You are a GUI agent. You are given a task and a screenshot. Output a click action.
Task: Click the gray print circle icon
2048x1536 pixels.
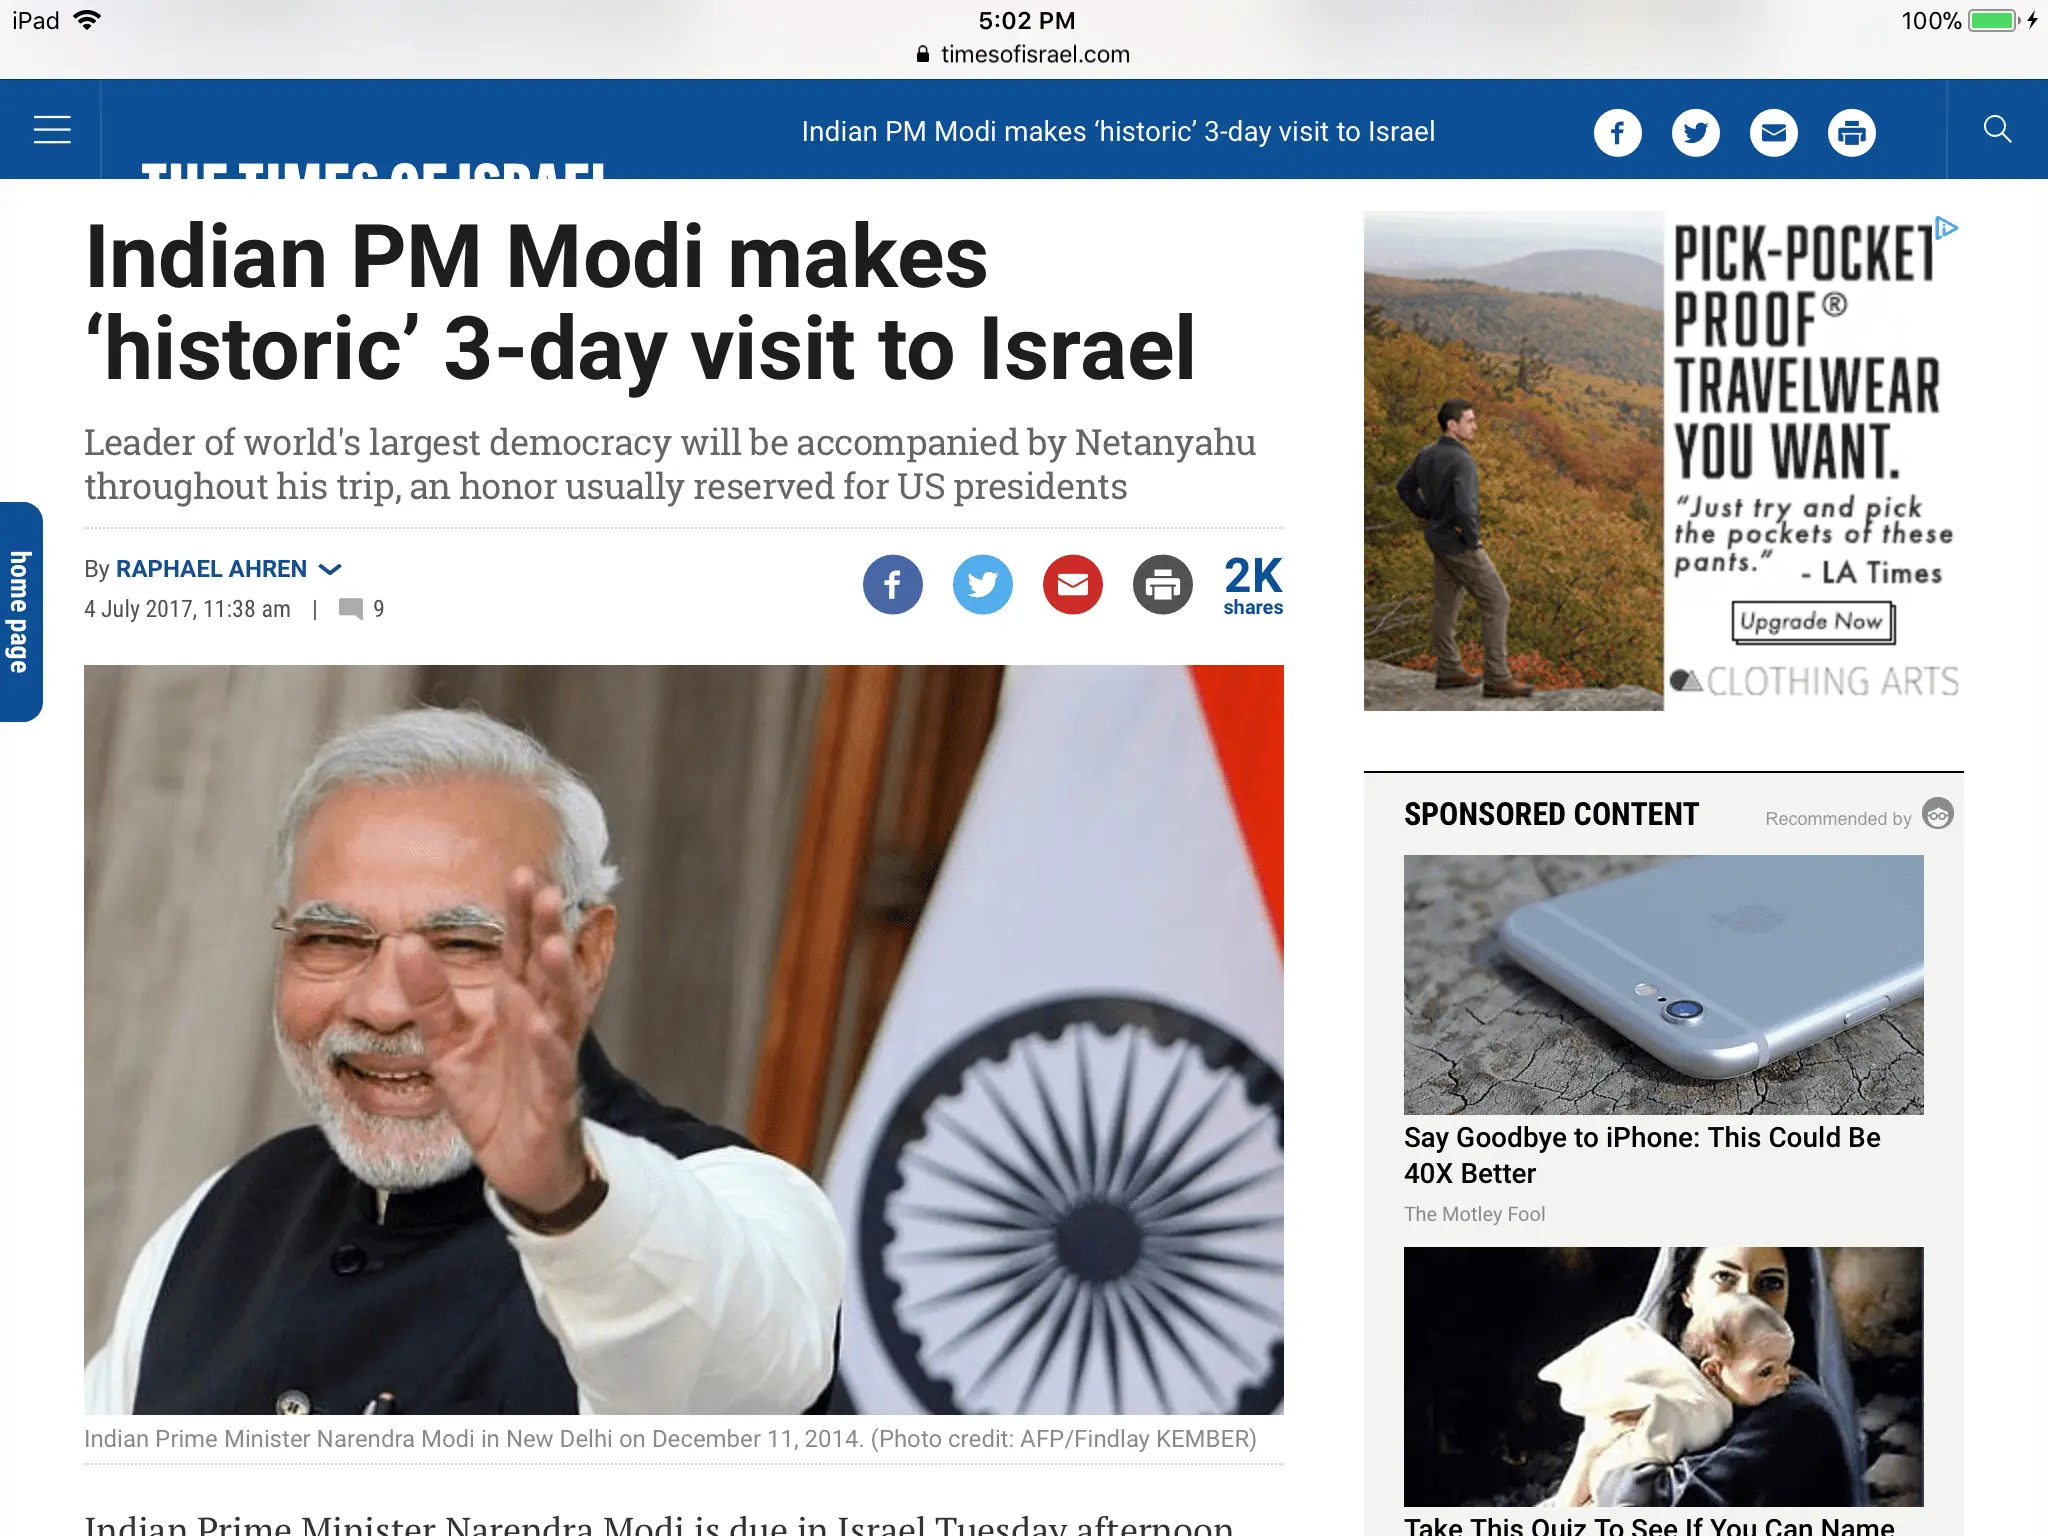click(1162, 584)
